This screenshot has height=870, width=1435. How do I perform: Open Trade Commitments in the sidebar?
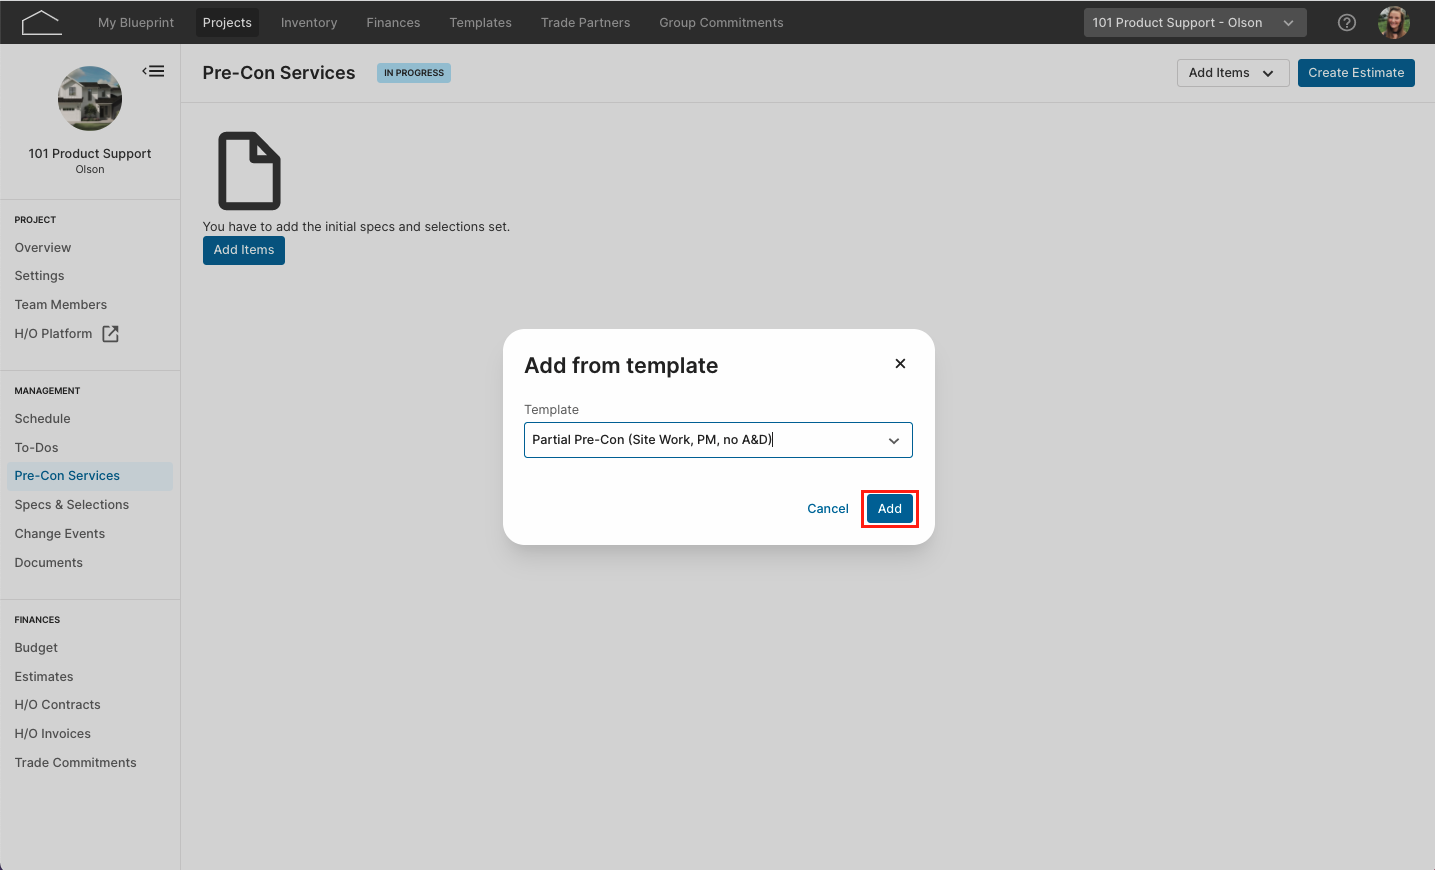click(75, 763)
